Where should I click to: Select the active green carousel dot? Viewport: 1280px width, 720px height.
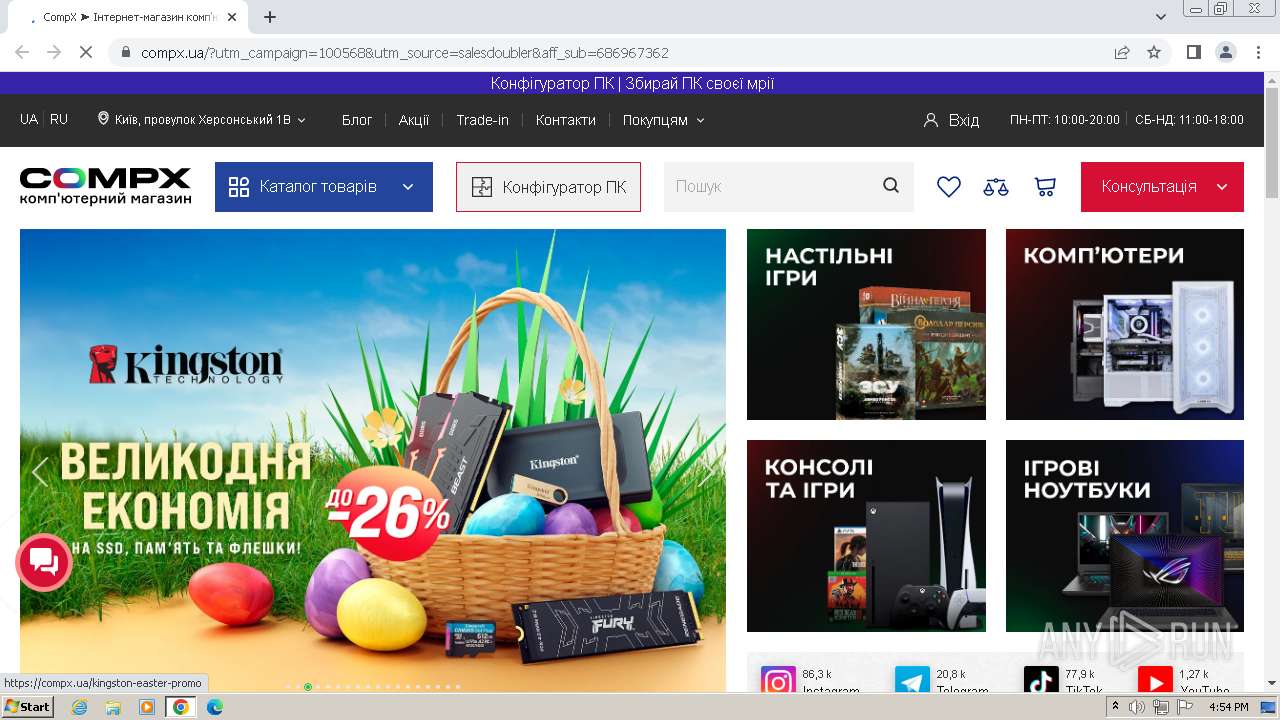[x=308, y=687]
